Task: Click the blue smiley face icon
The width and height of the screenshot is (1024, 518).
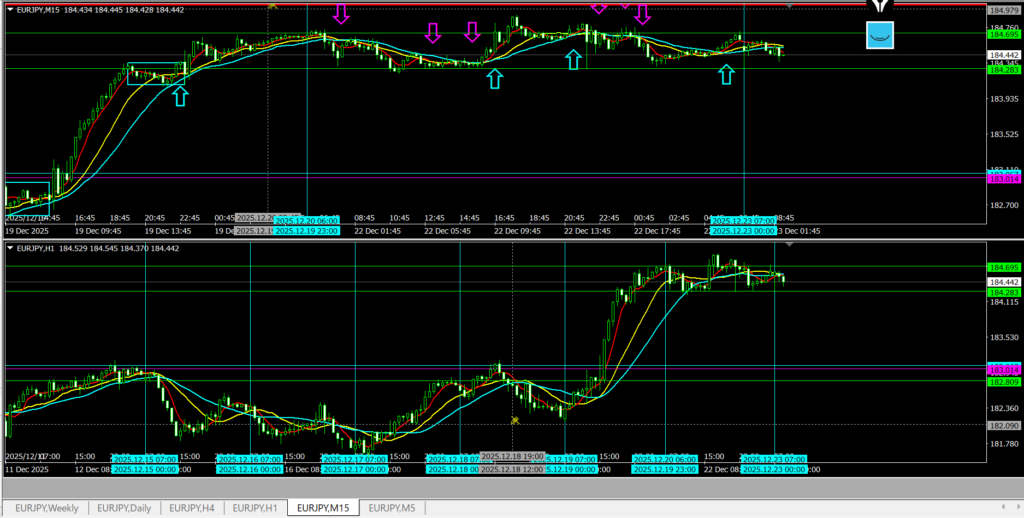Action: pos(880,35)
